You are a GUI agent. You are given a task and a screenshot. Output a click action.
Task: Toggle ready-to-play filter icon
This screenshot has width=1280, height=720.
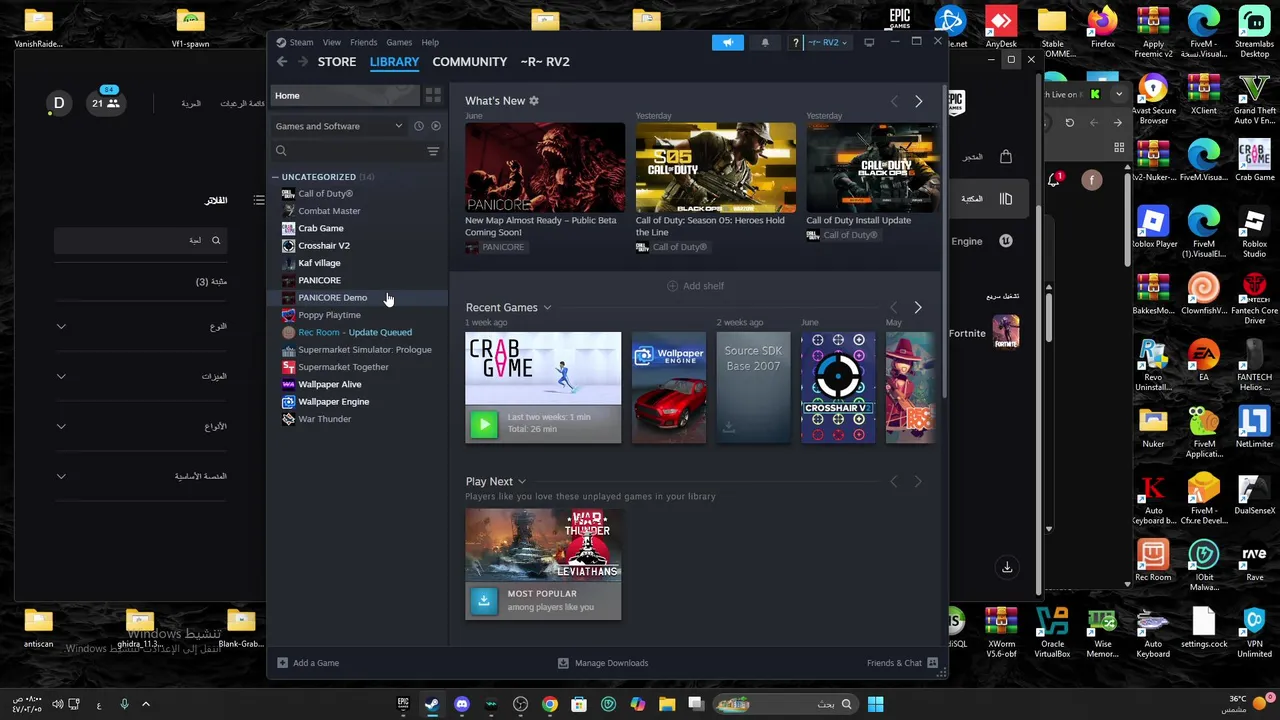435,126
